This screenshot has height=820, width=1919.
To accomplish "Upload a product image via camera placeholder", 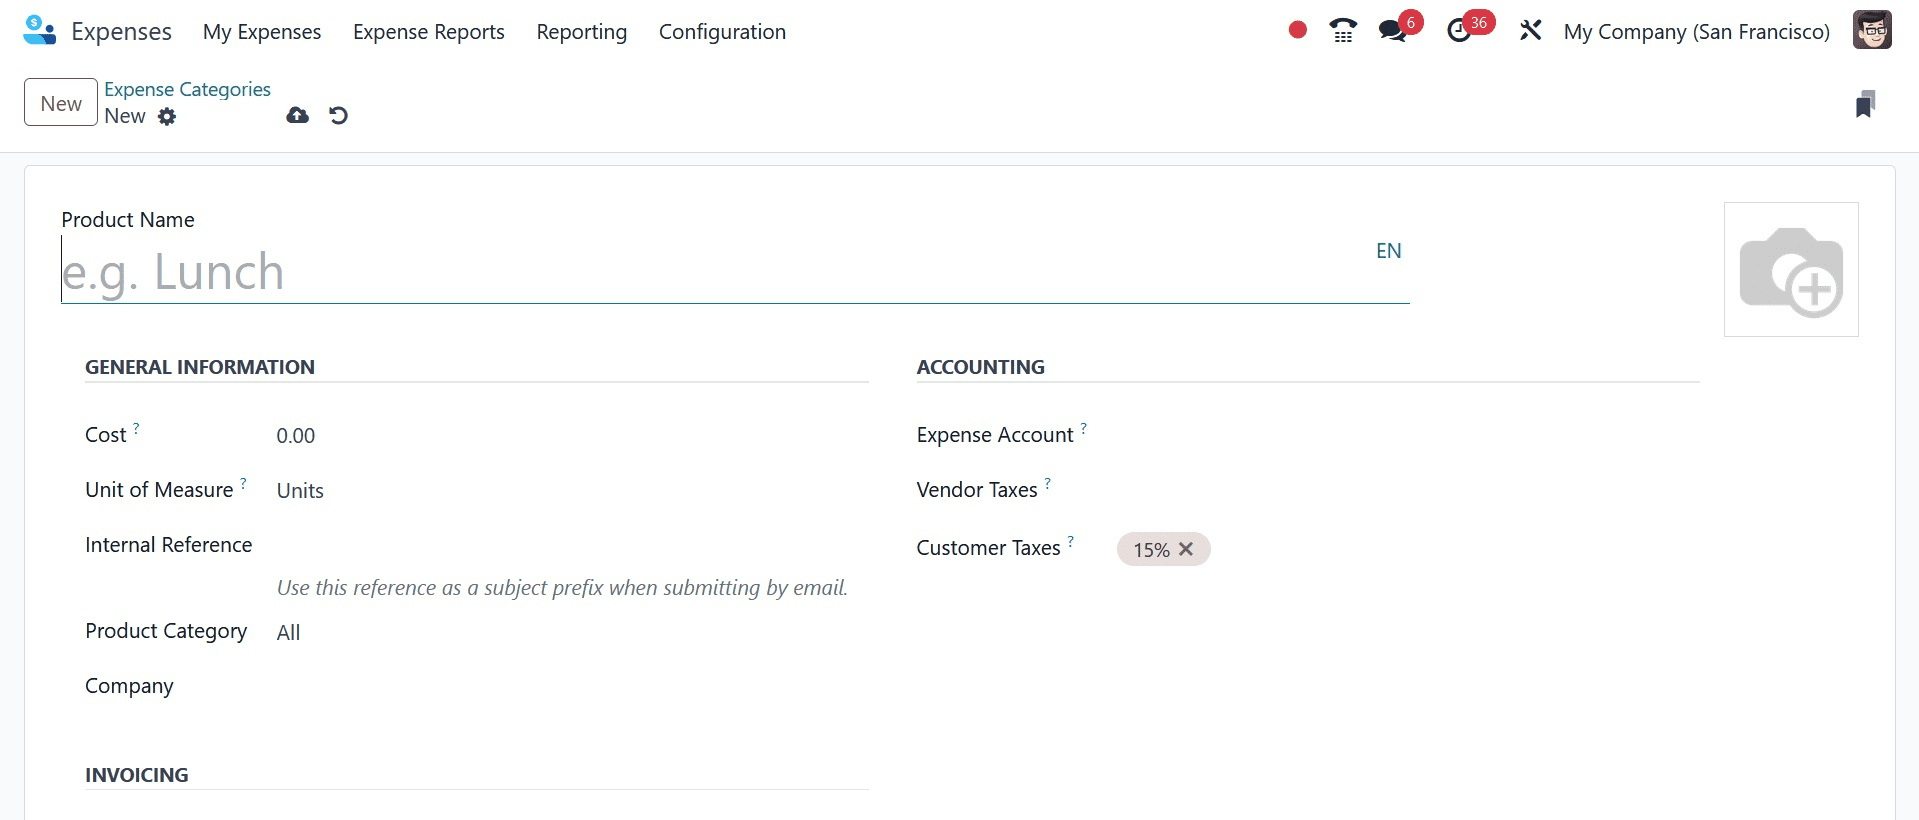I will click(x=1790, y=270).
